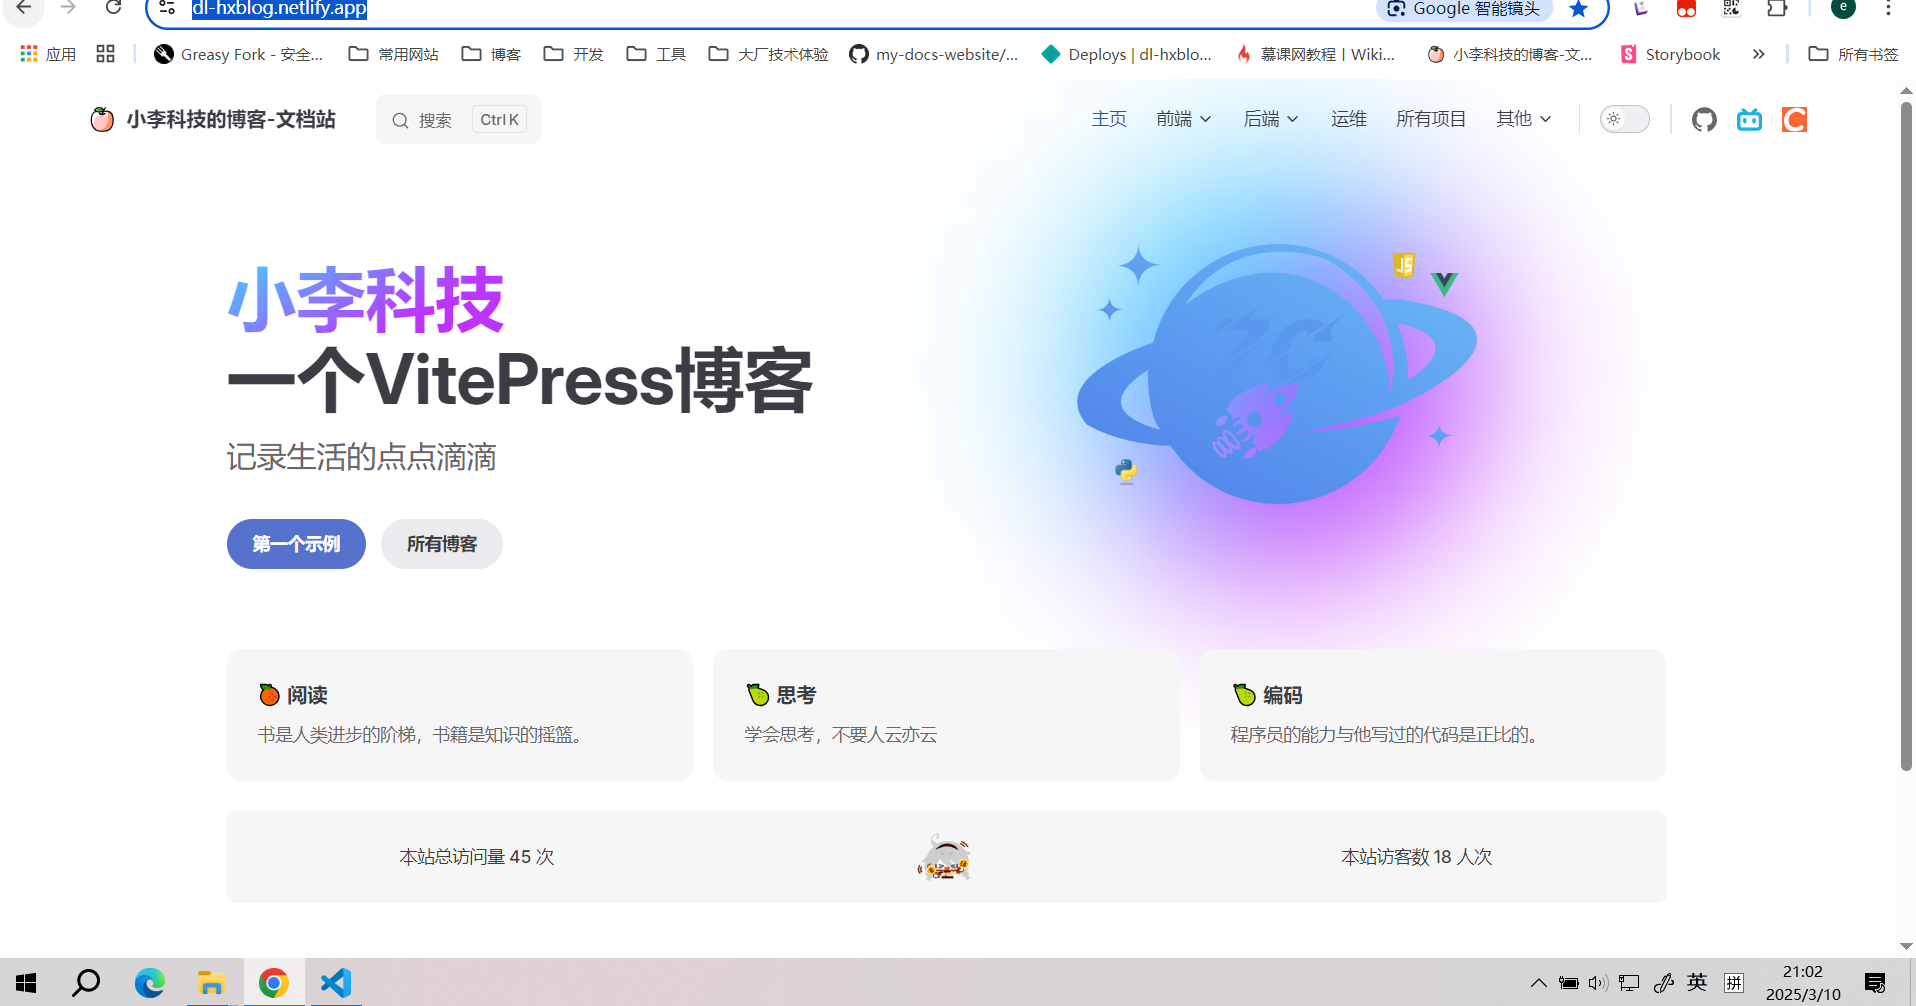This screenshot has width=1916, height=1006.
Task: Expand the 其他 dropdown menu
Action: pyautogui.click(x=1524, y=119)
